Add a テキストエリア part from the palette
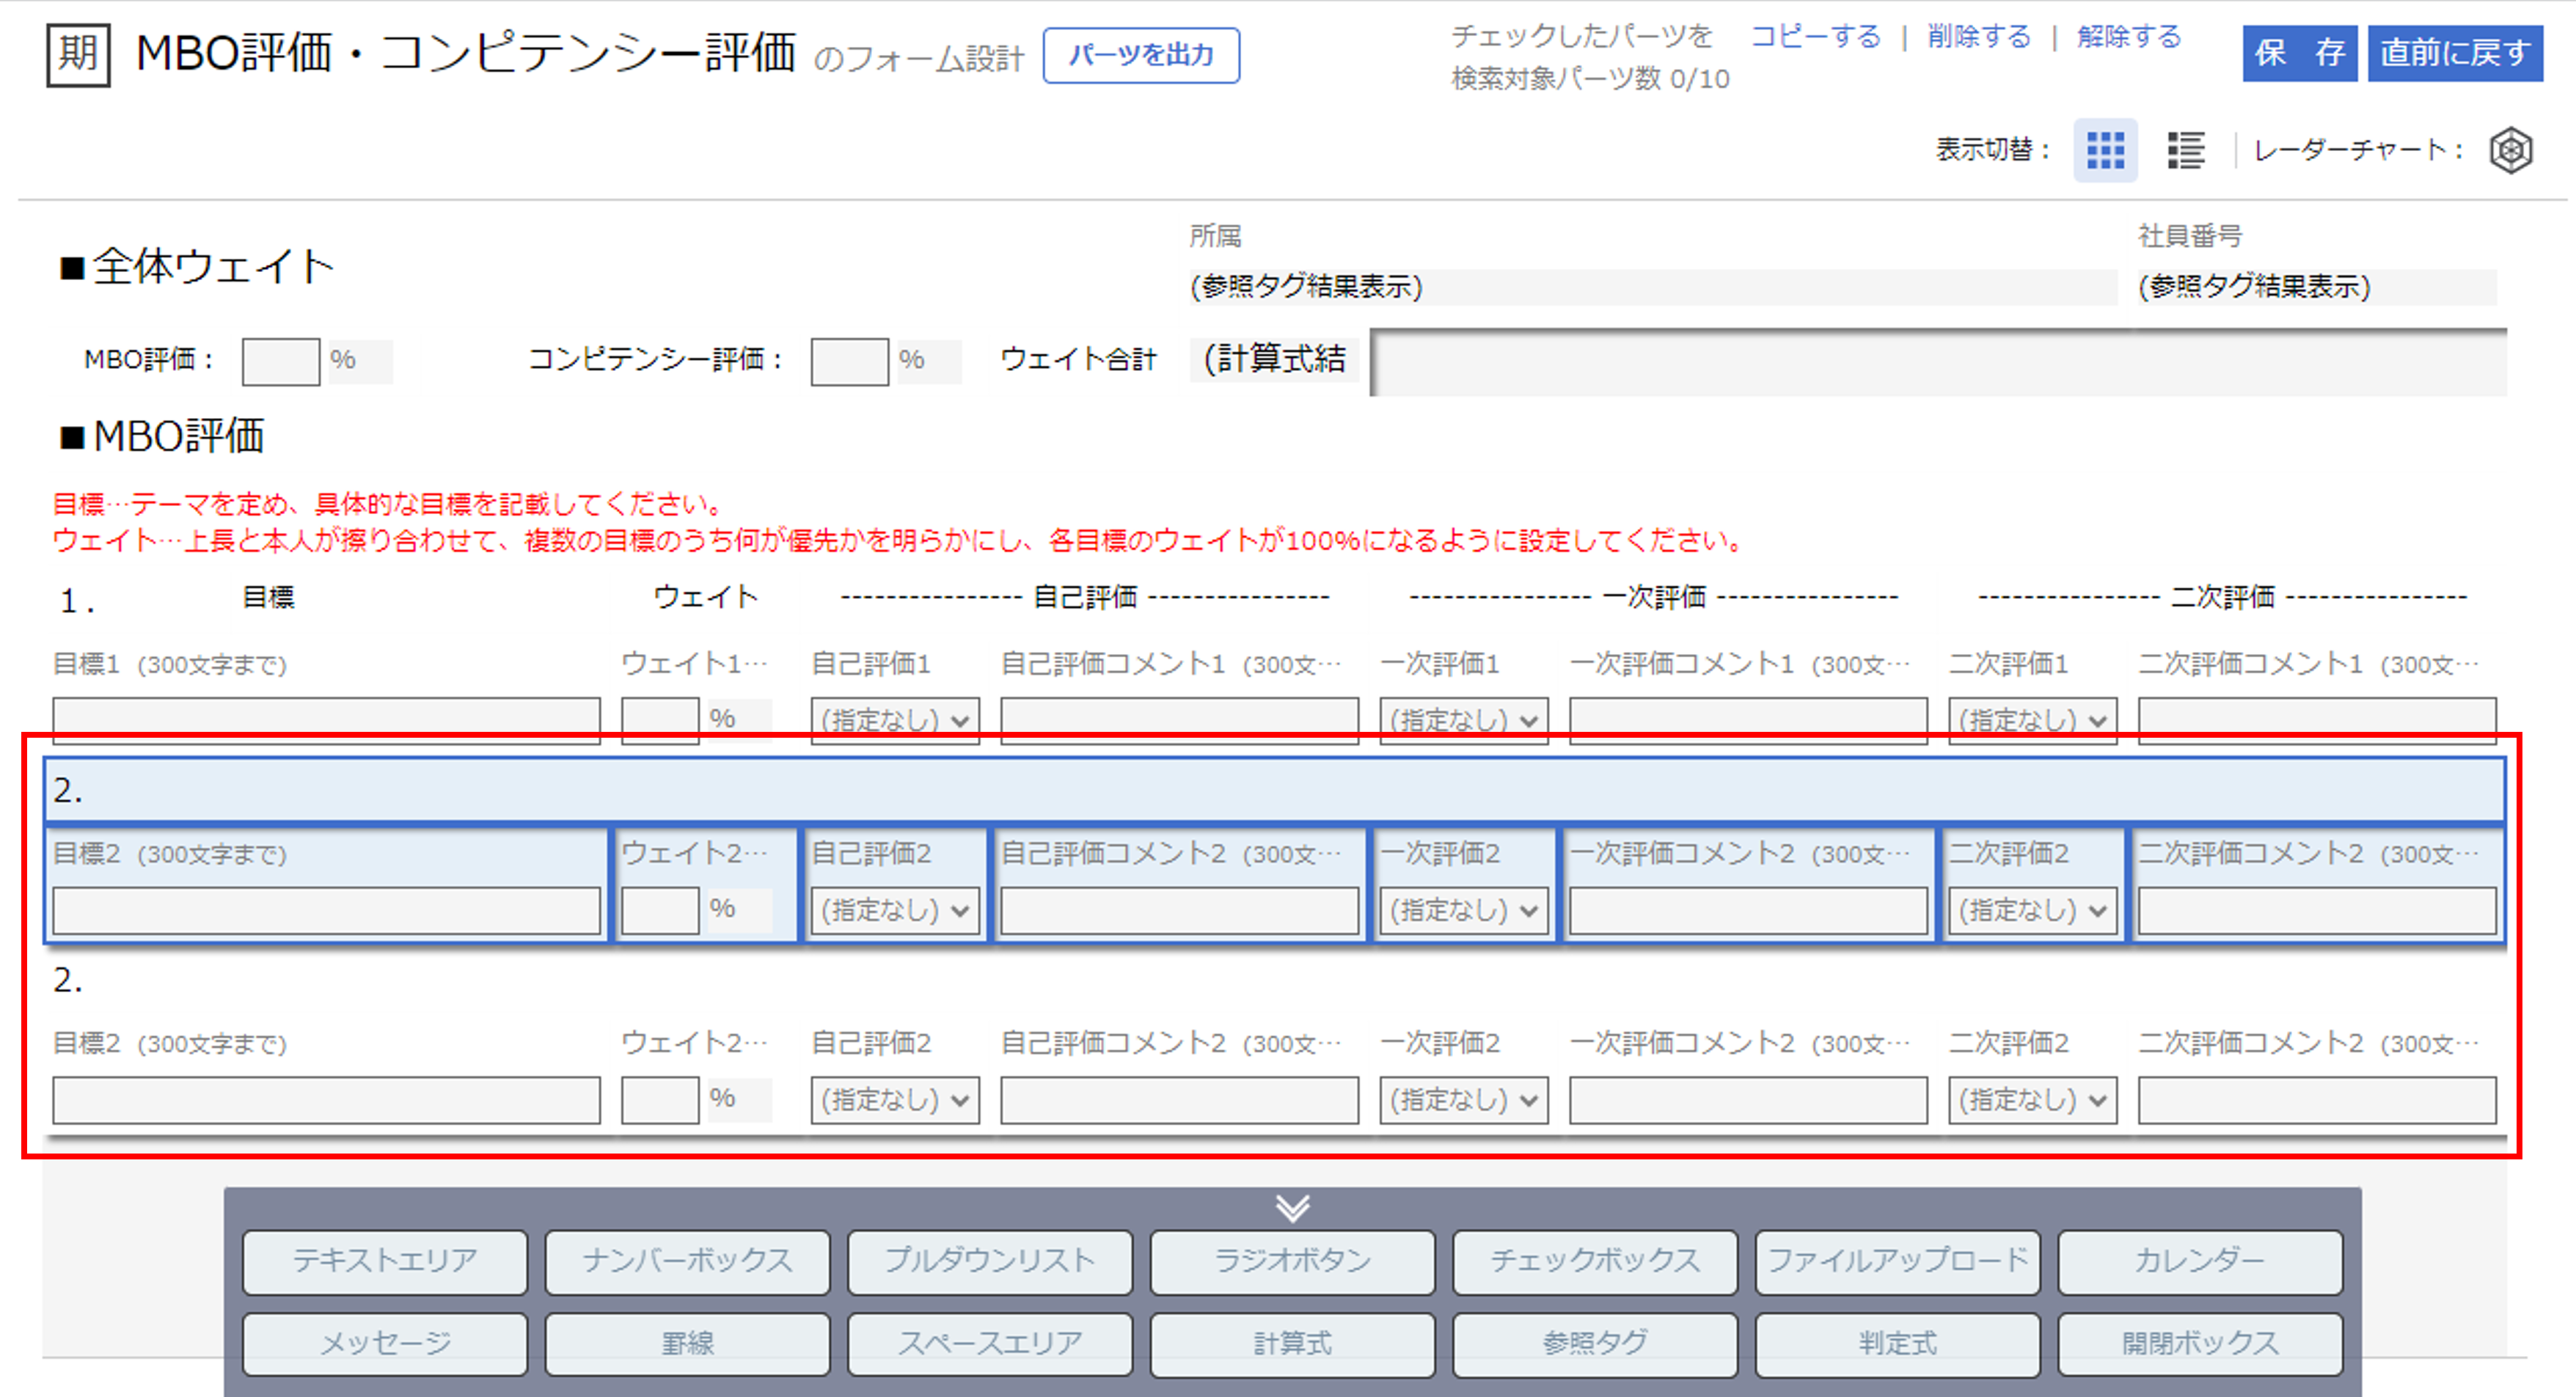The height and width of the screenshot is (1397, 2576). point(384,1261)
